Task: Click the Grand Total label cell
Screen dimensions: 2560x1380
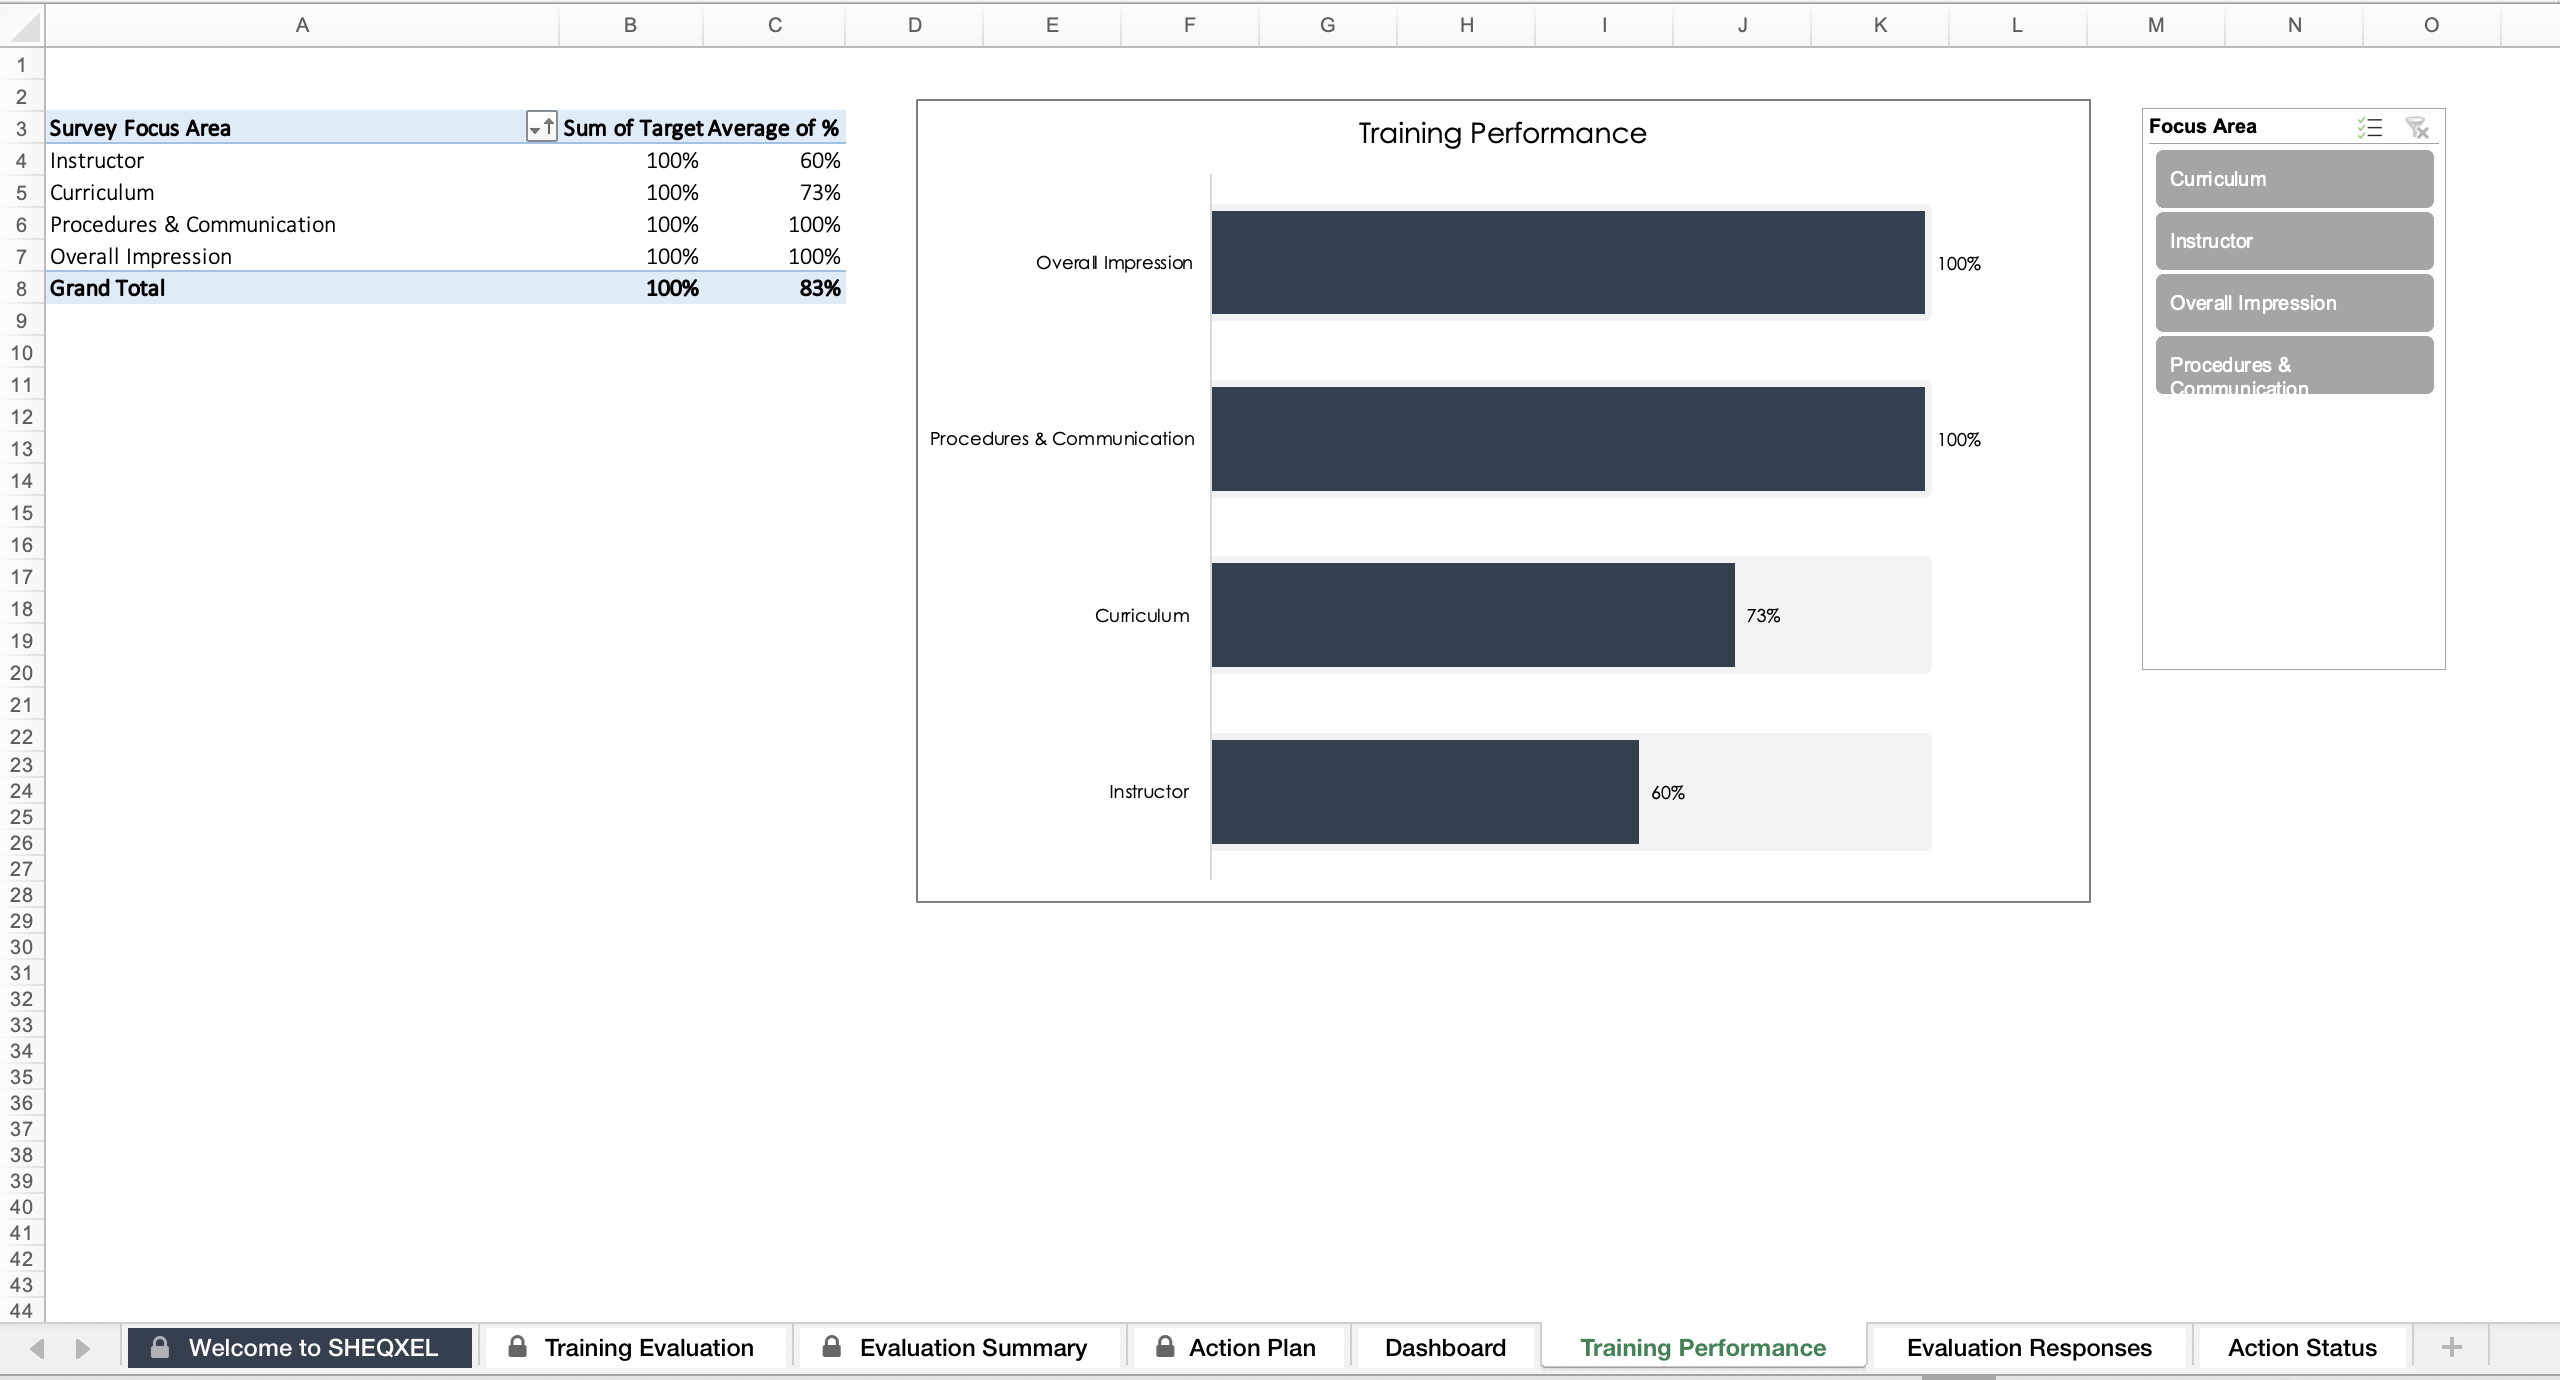Action: tap(302, 288)
